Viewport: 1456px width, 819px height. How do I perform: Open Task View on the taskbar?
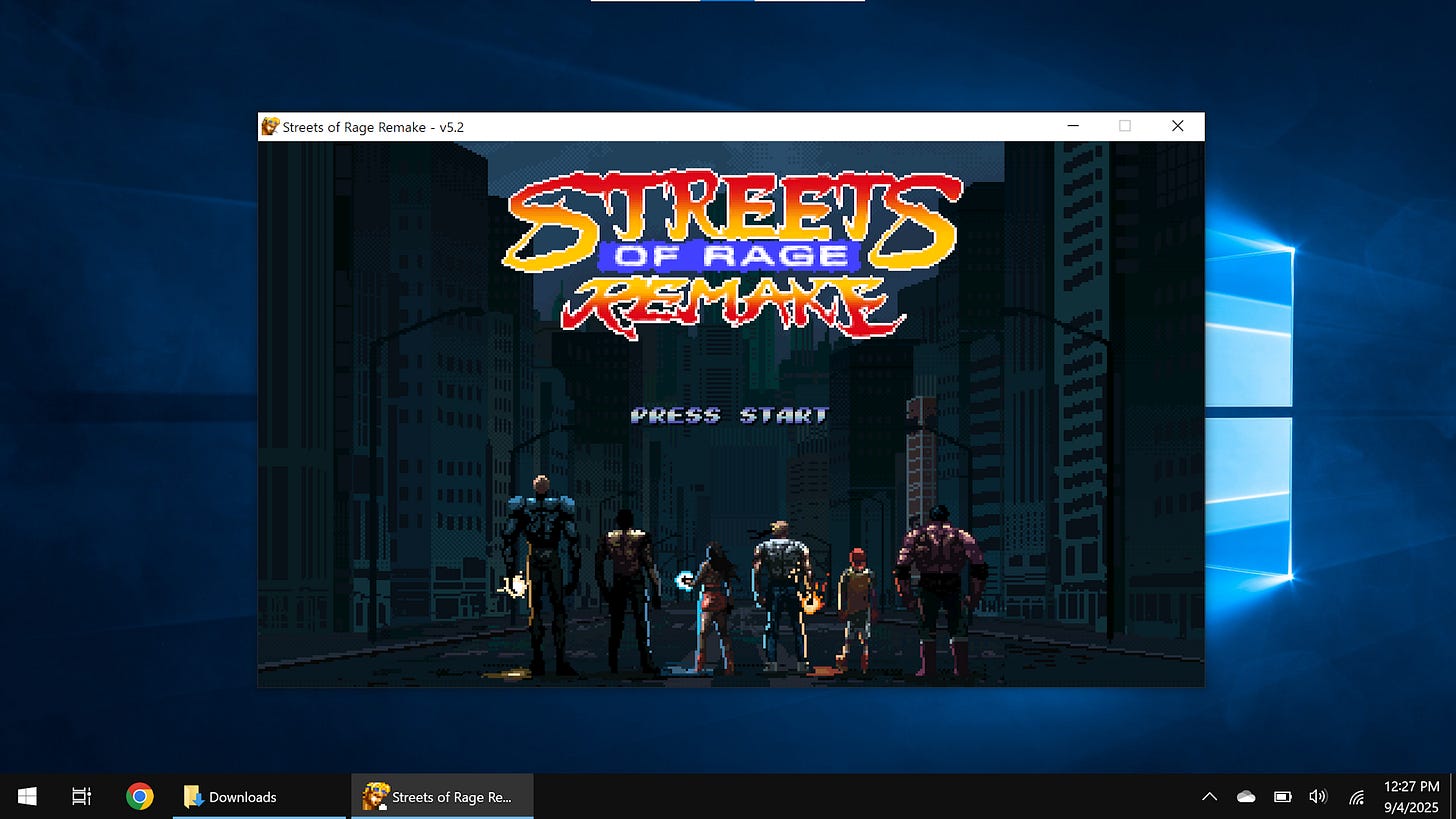81,796
